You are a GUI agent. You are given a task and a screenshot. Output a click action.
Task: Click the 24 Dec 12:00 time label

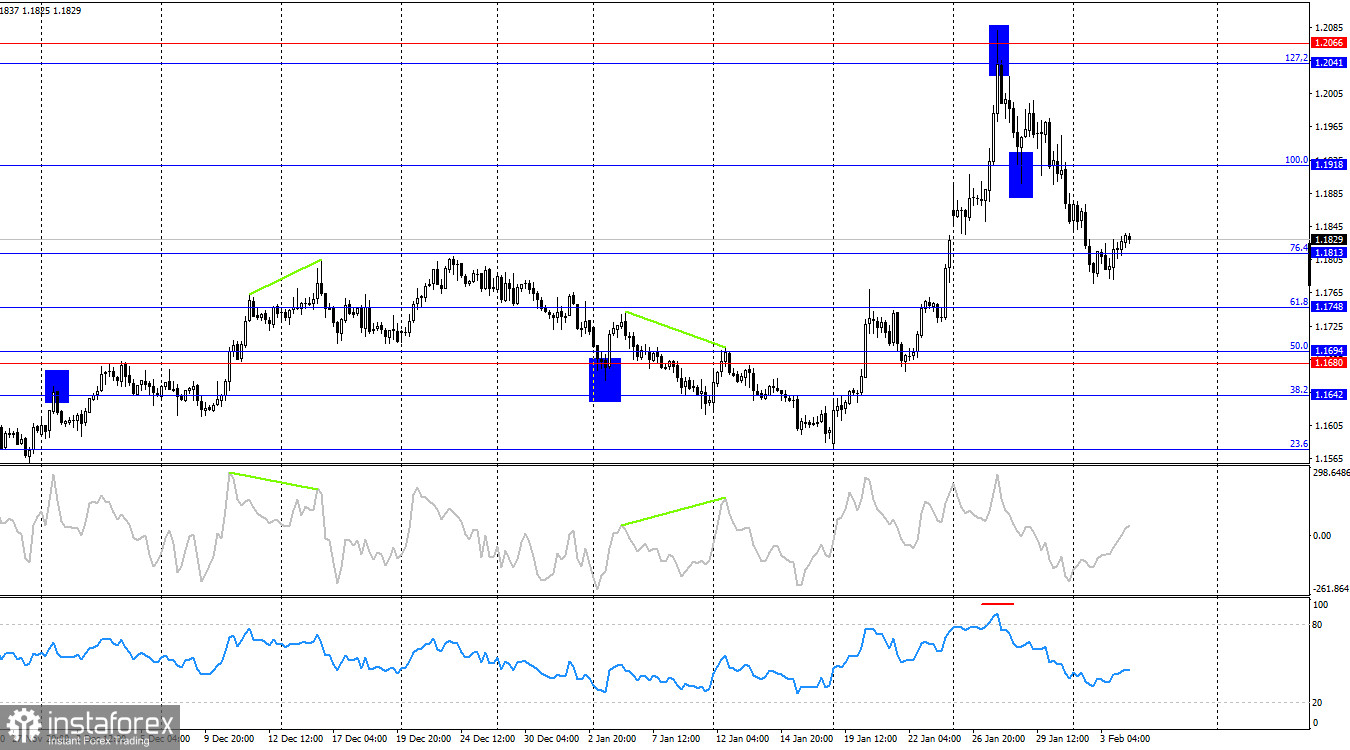[487, 739]
